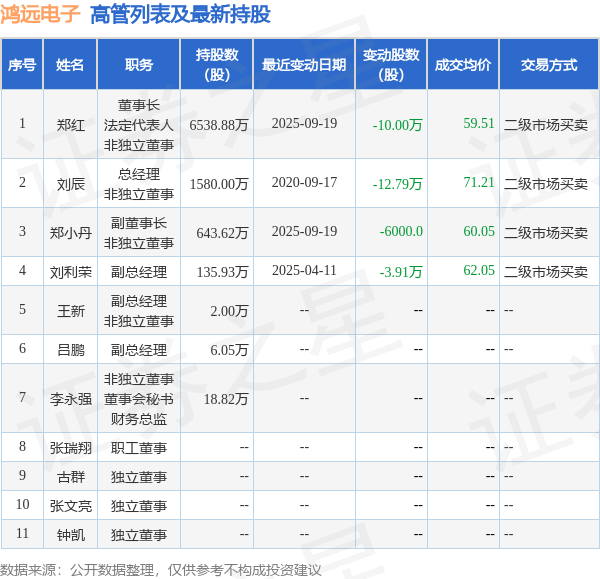
Task: Click the 高管列表及最新持股 heading
Action: [180, 15]
